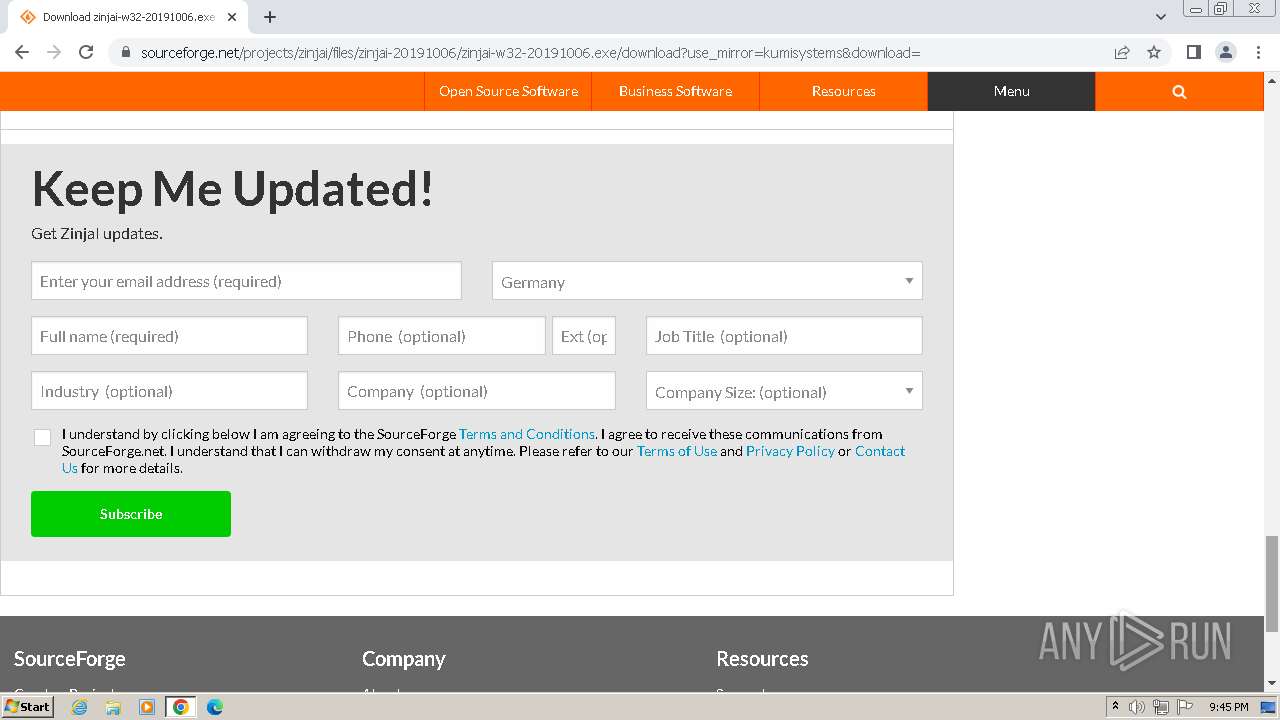Click the page vertical scrollbar thumb
1280x720 pixels.
[x=1272, y=584]
